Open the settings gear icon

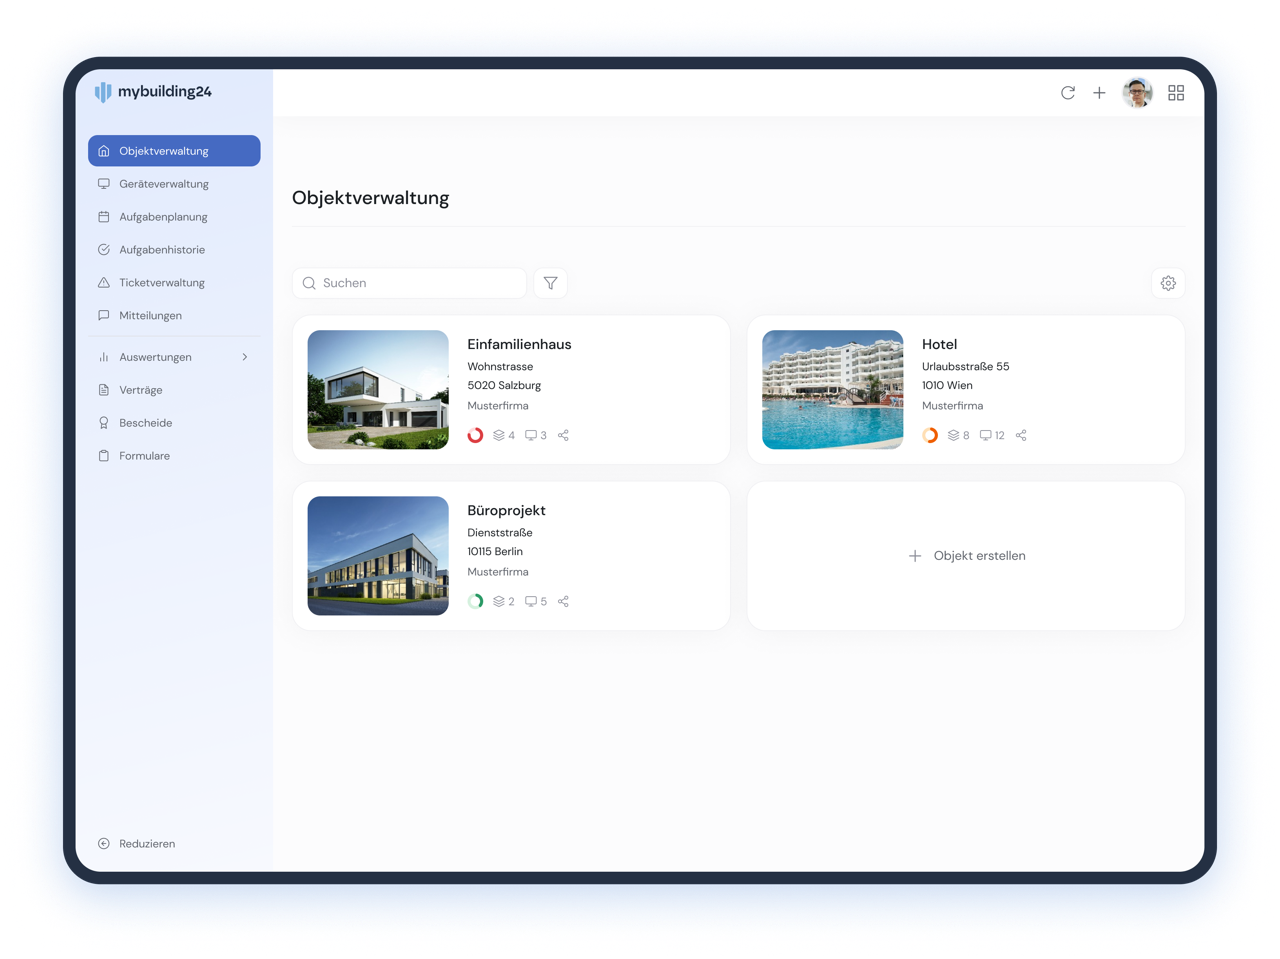(x=1168, y=283)
